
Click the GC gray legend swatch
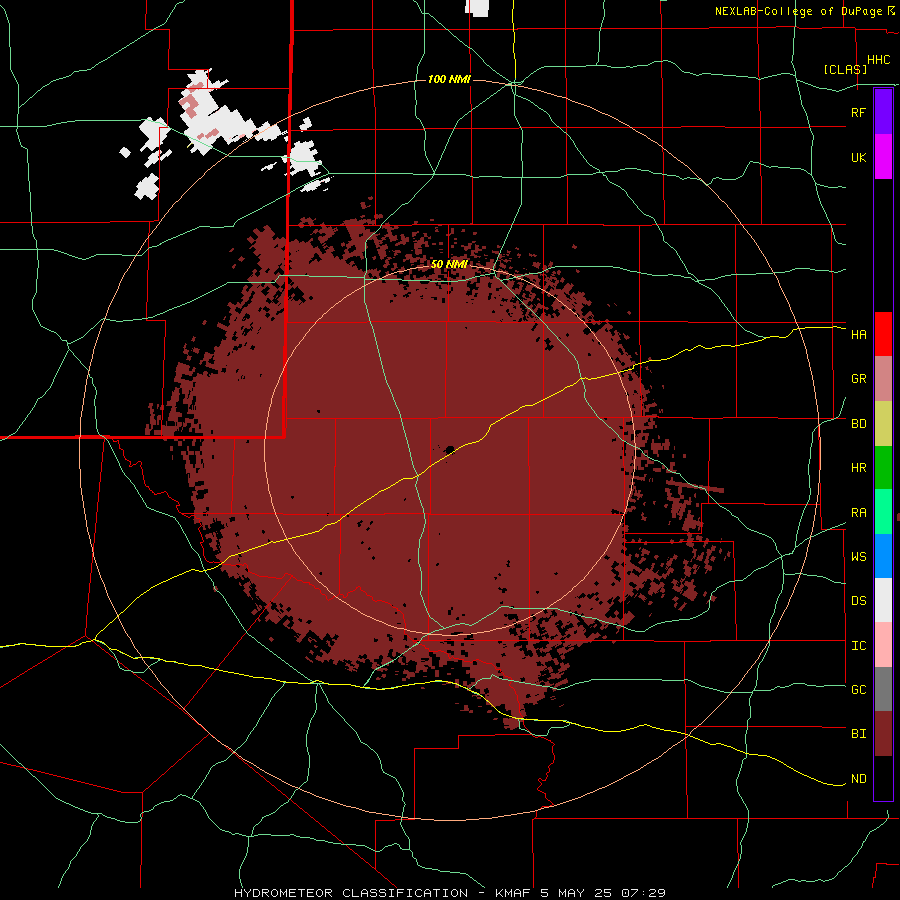pos(883,689)
